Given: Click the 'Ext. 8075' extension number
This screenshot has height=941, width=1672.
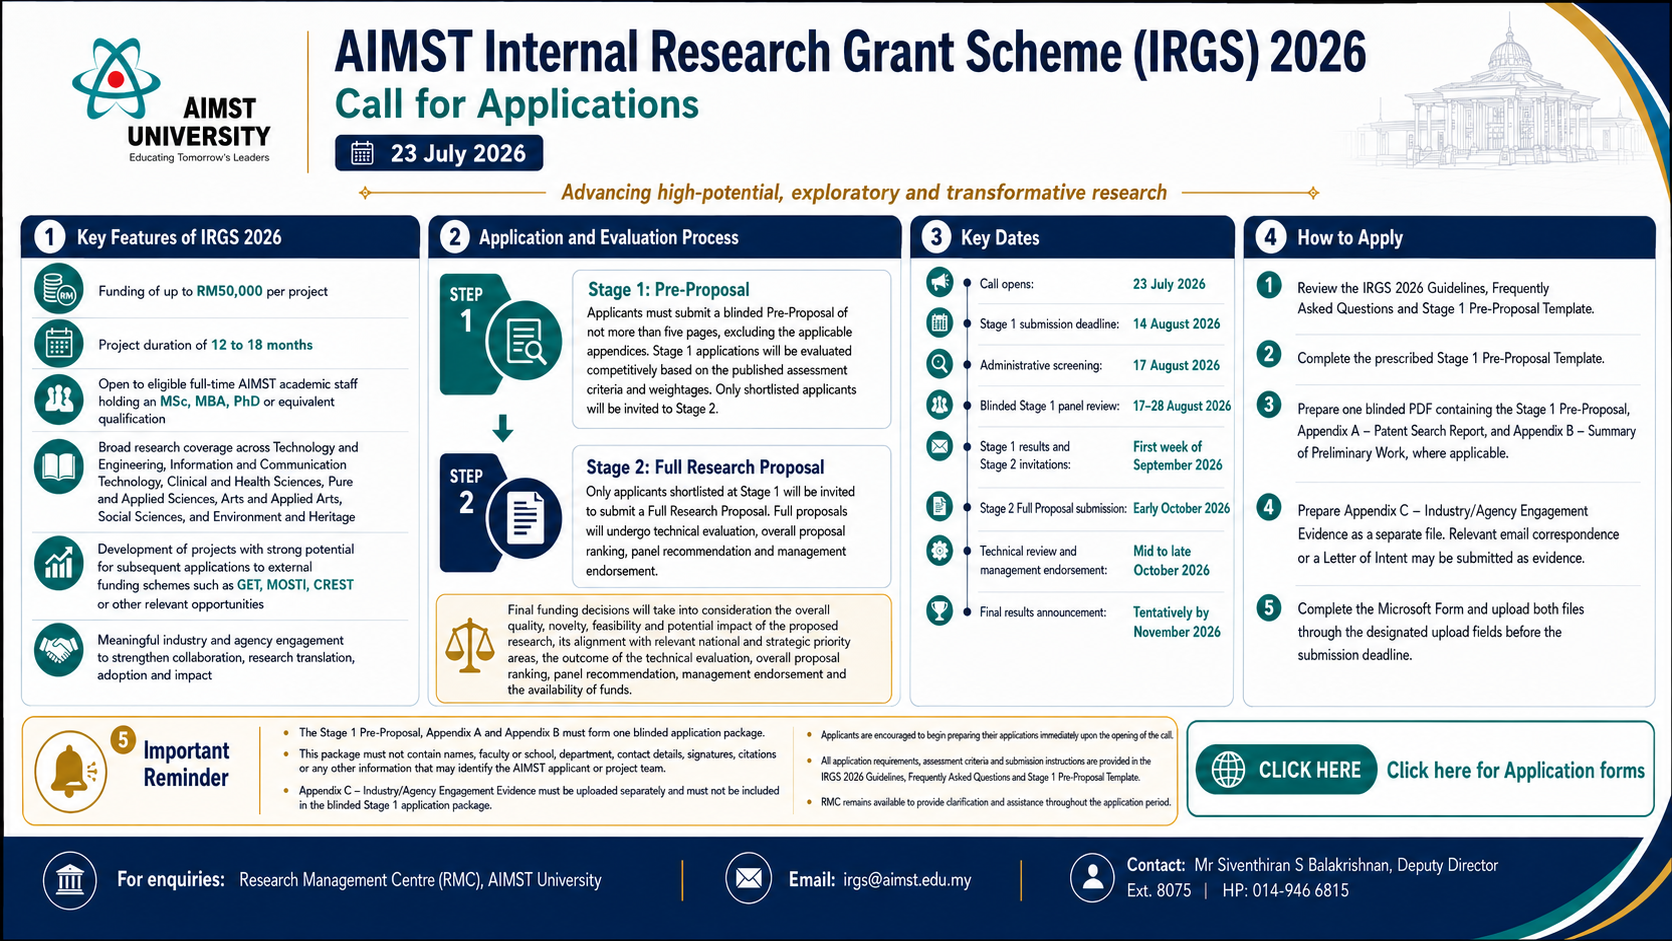Looking at the screenshot, I should (x=1159, y=890).
